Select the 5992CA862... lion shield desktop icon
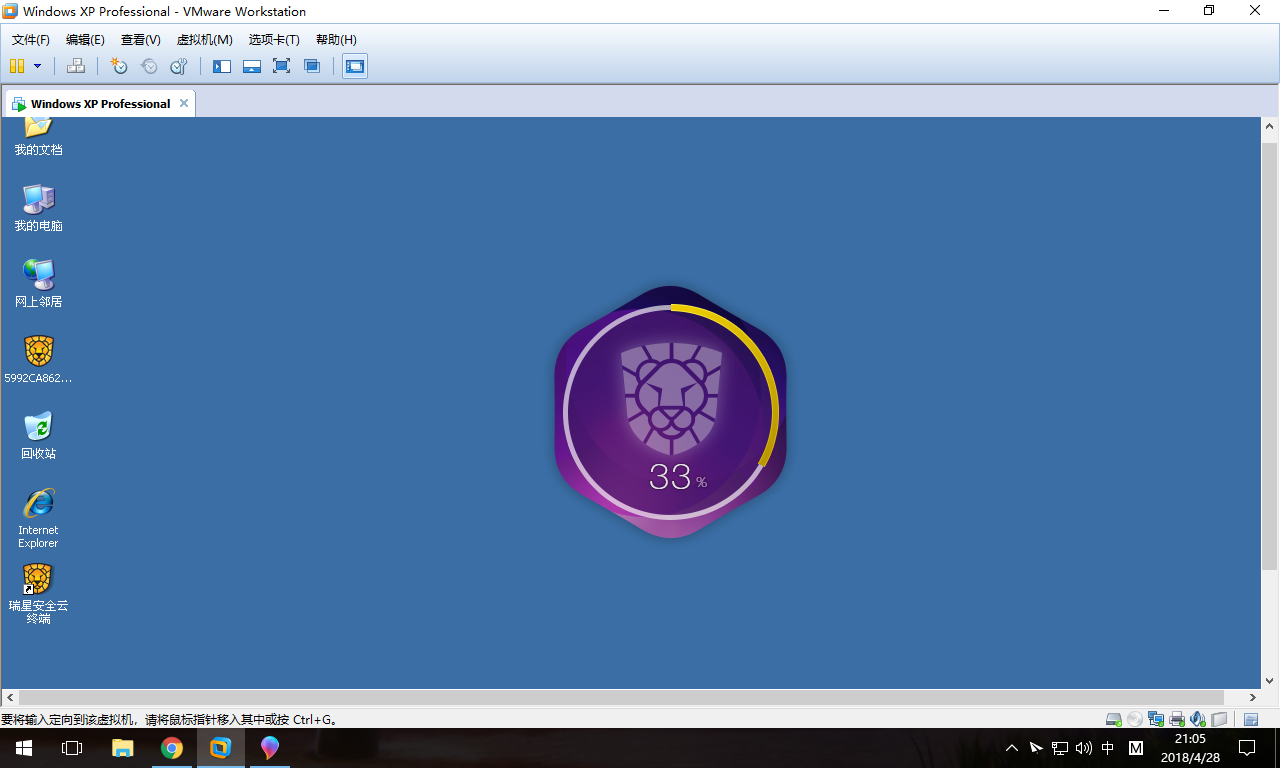 pyautogui.click(x=38, y=359)
